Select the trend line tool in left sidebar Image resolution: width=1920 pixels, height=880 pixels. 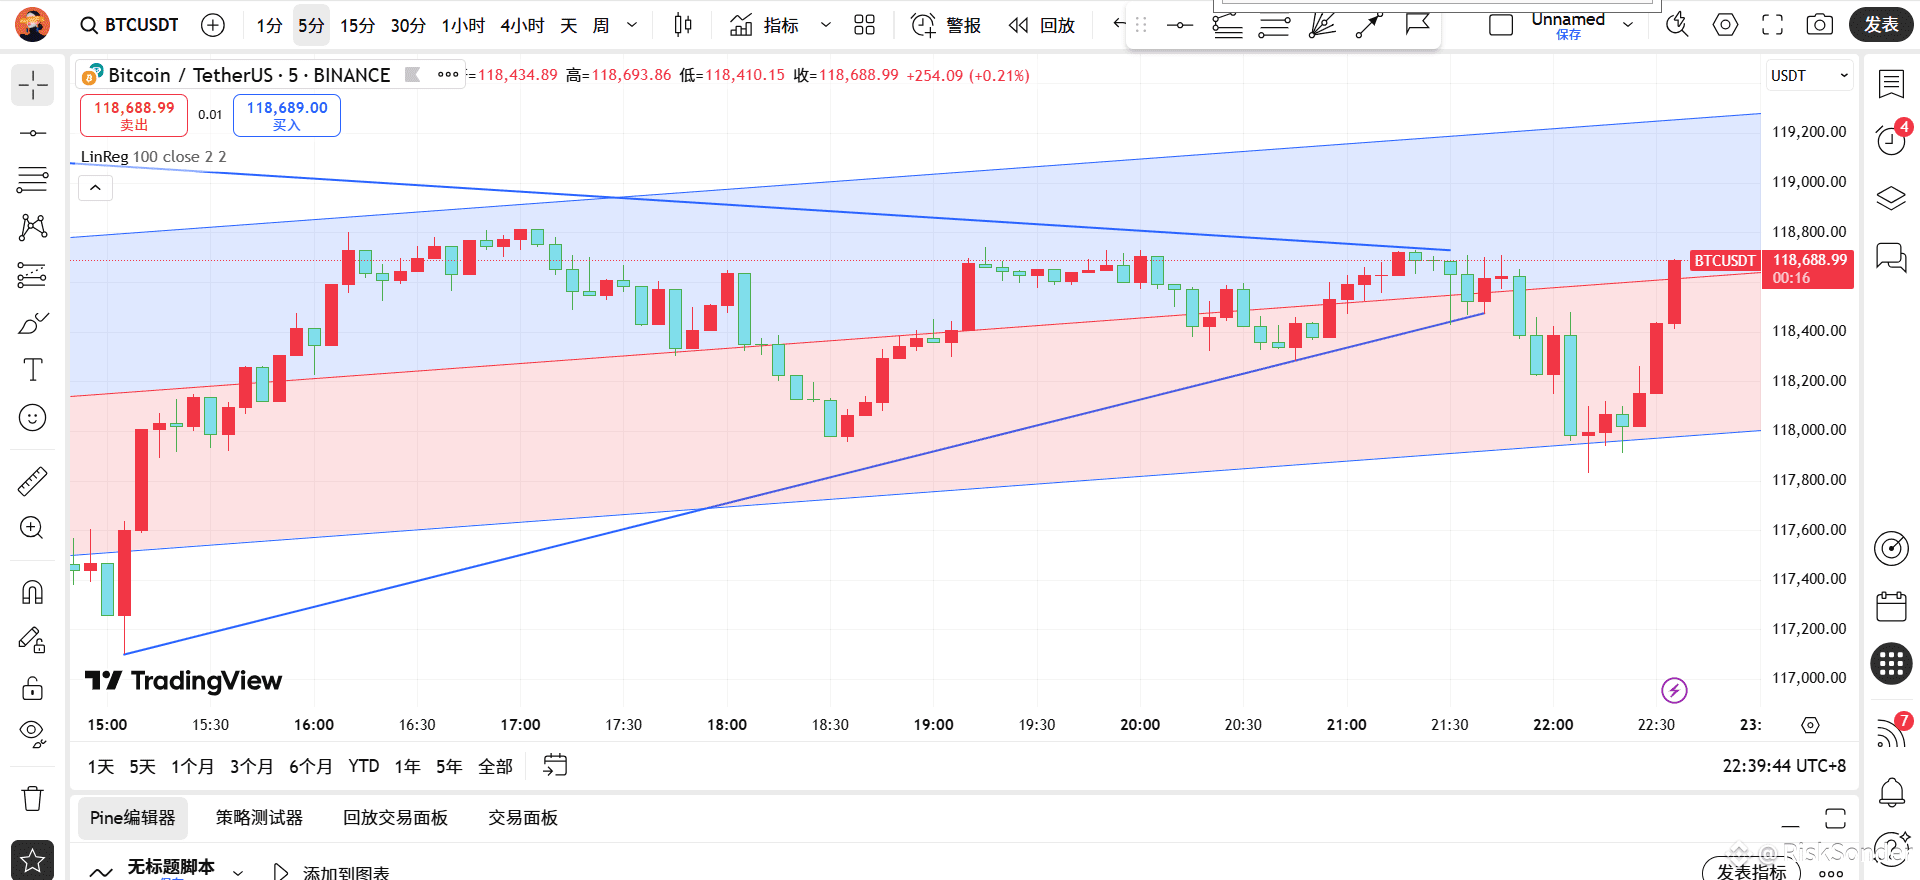pos(32,133)
